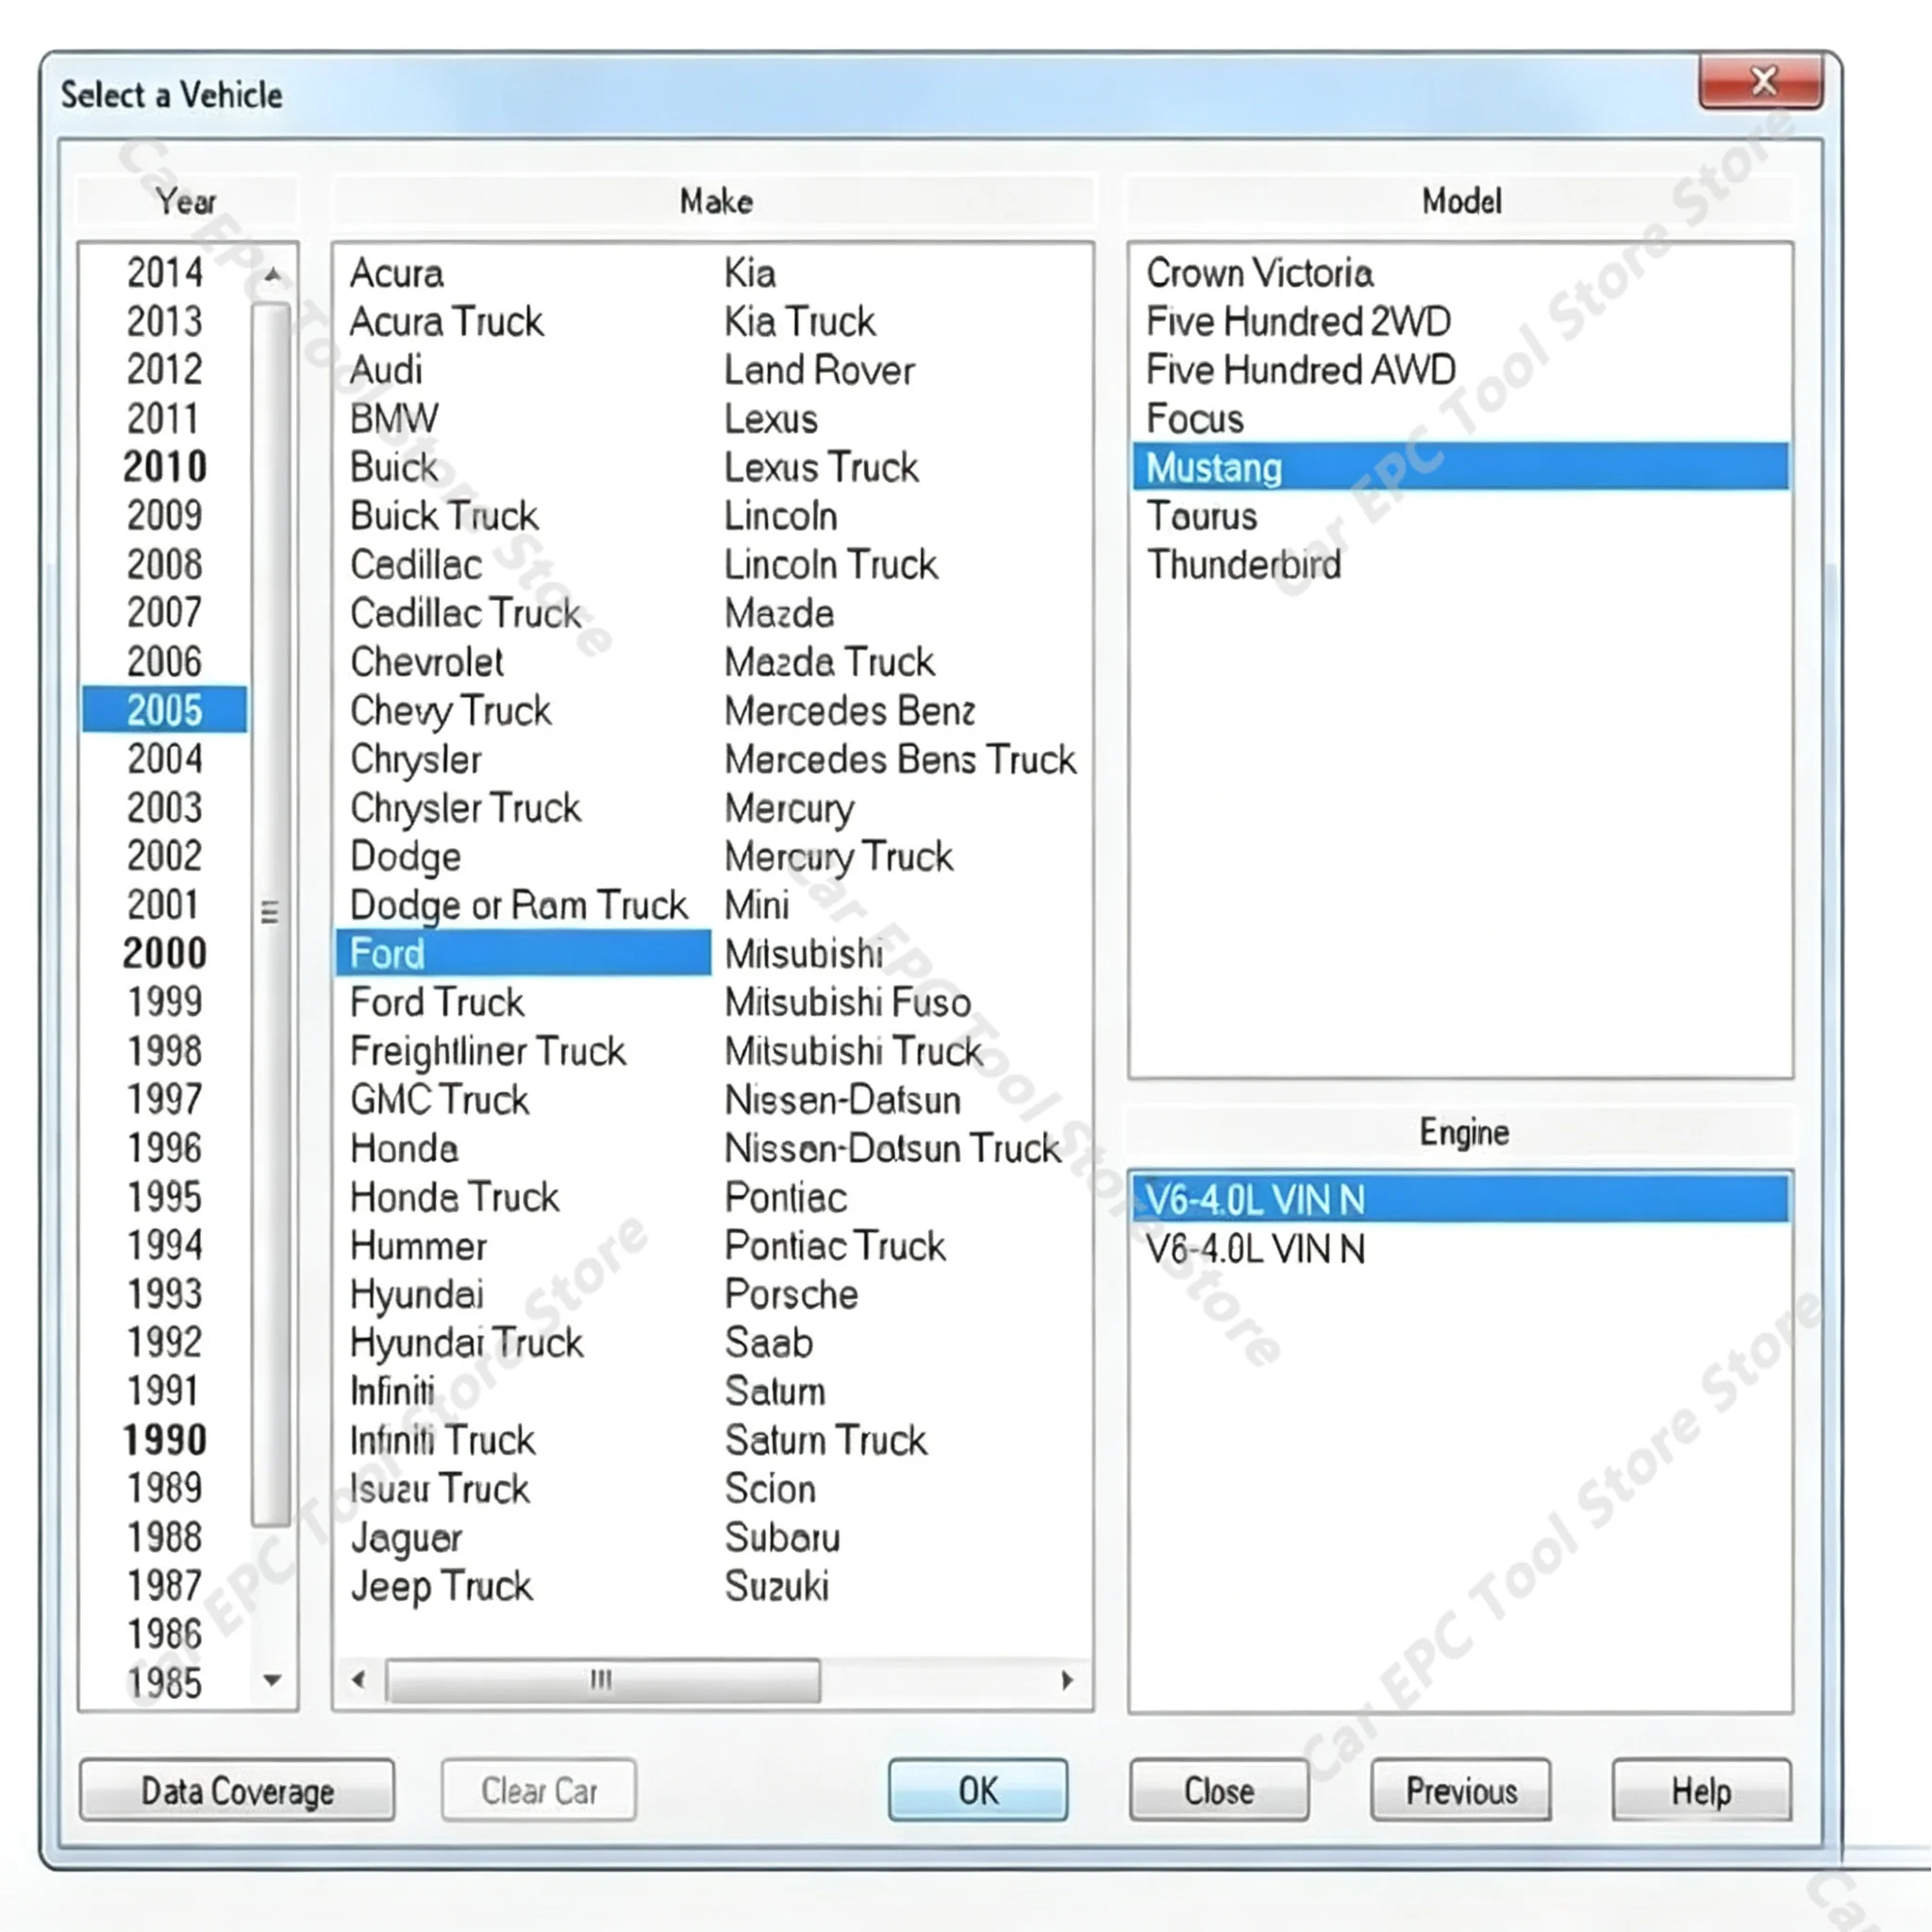Select the highlighted year 2005
Image resolution: width=1932 pixels, height=1932 pixels.
click(165, 710)
